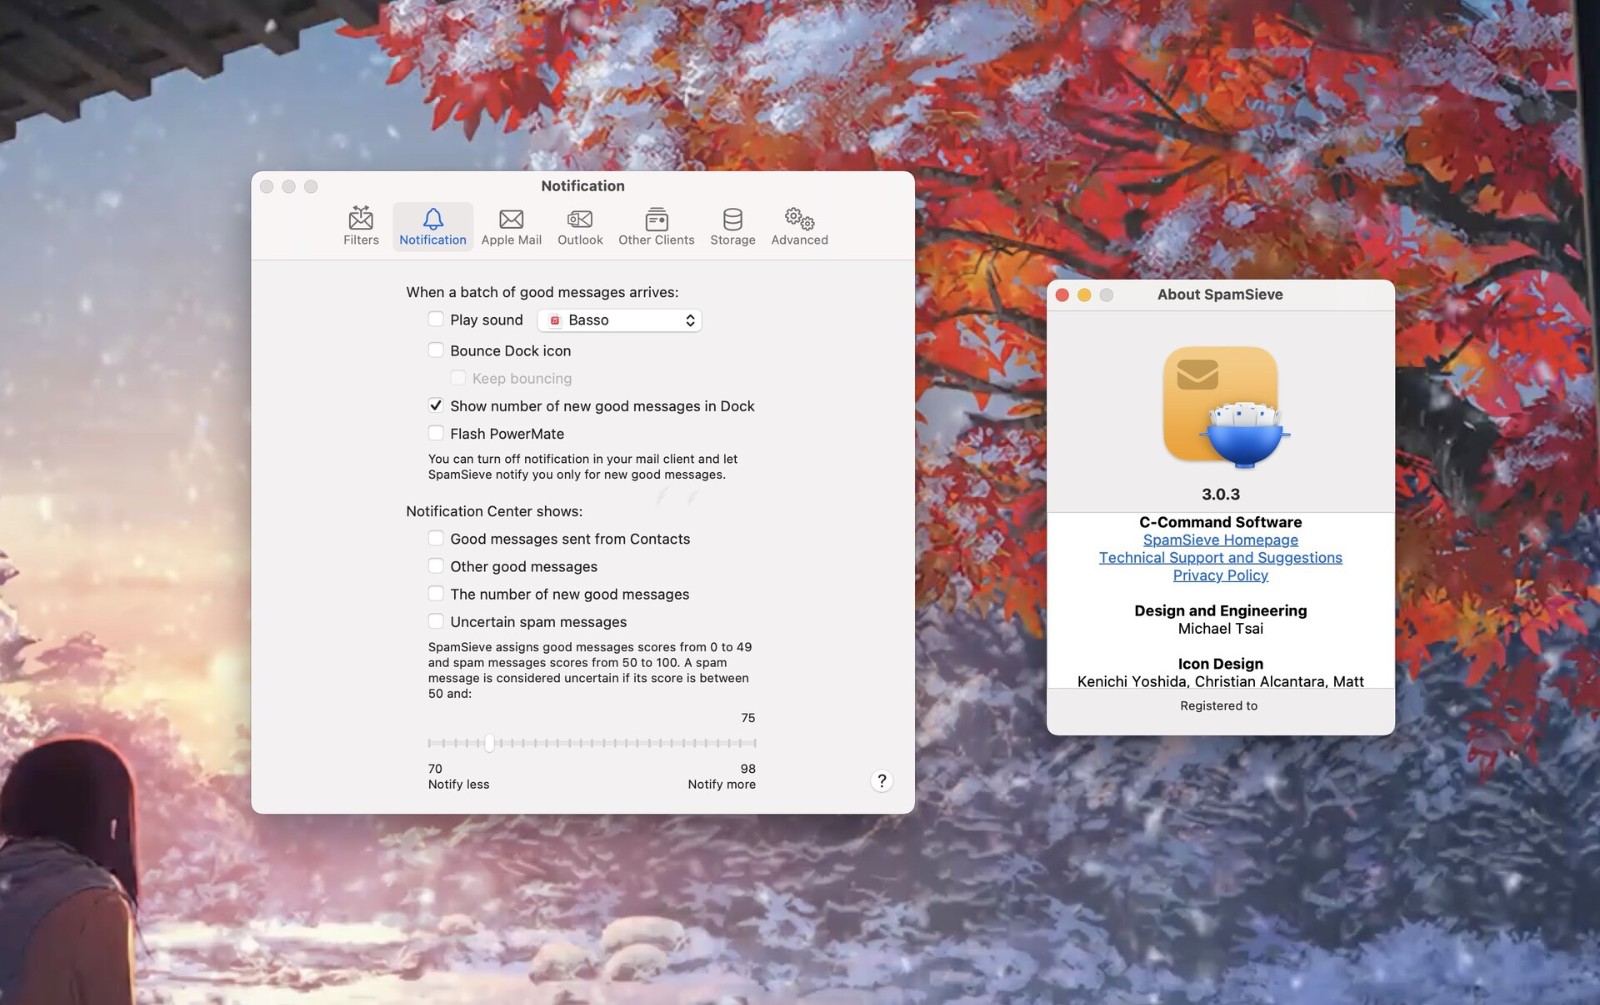Check Good messages sent from Contacts

436,538
